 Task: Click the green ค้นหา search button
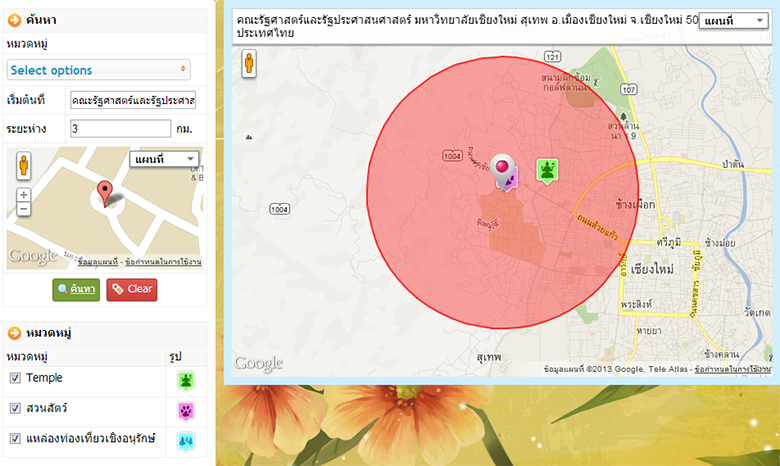pos(76,289)
